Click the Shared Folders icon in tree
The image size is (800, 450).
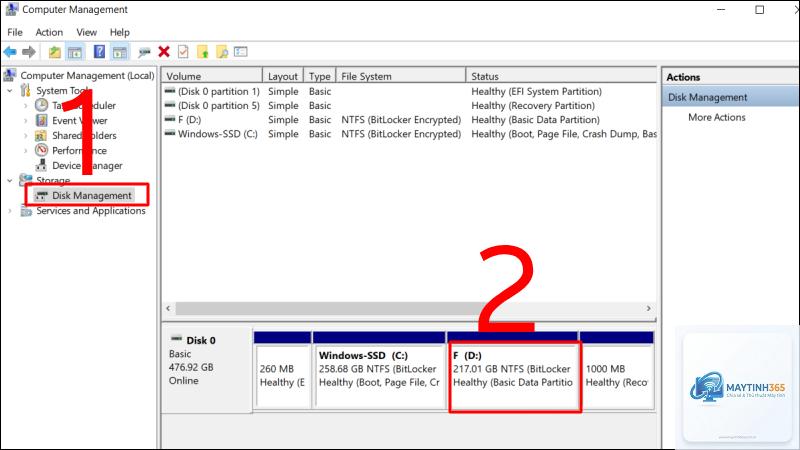click(41, 135)
